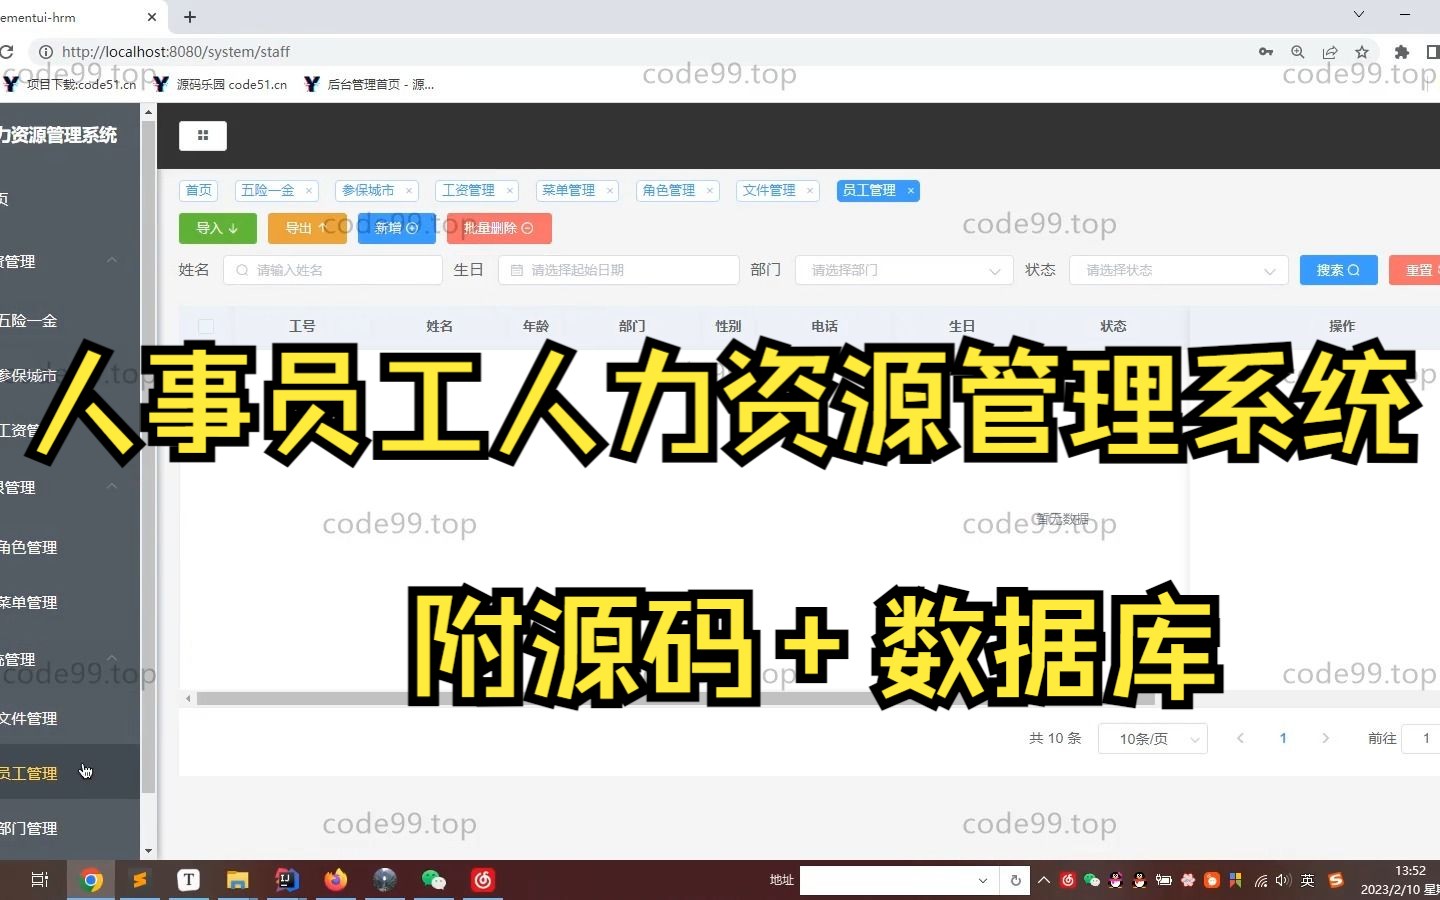Click the NetEase Cloud Music tray icon
Image resolution: width=1440 pixels, height=900 pixels.
pos(1066,880)
